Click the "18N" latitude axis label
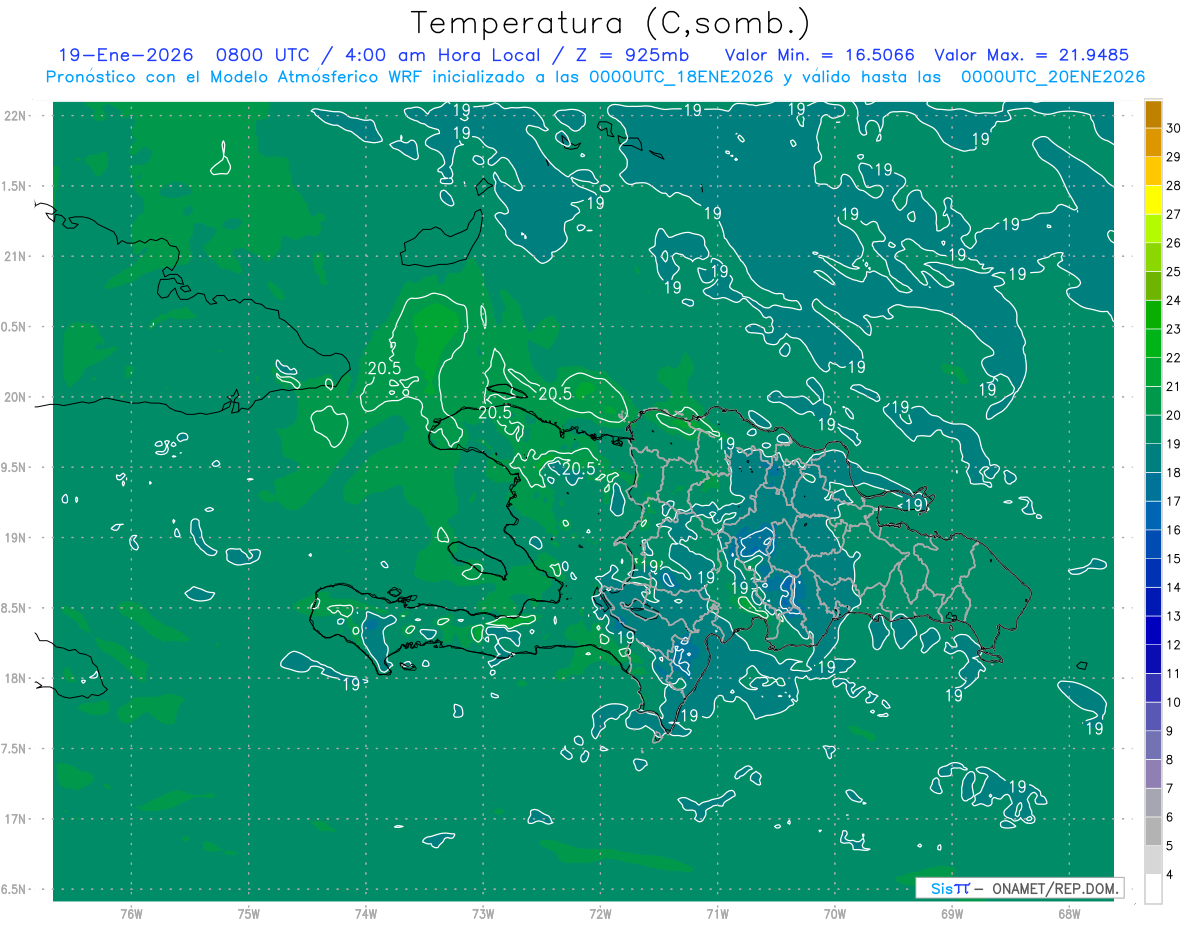 [15, 679]
